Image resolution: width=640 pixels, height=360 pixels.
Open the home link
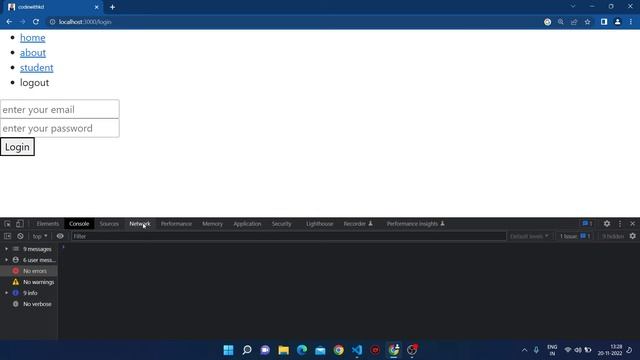tap(33, 38)
